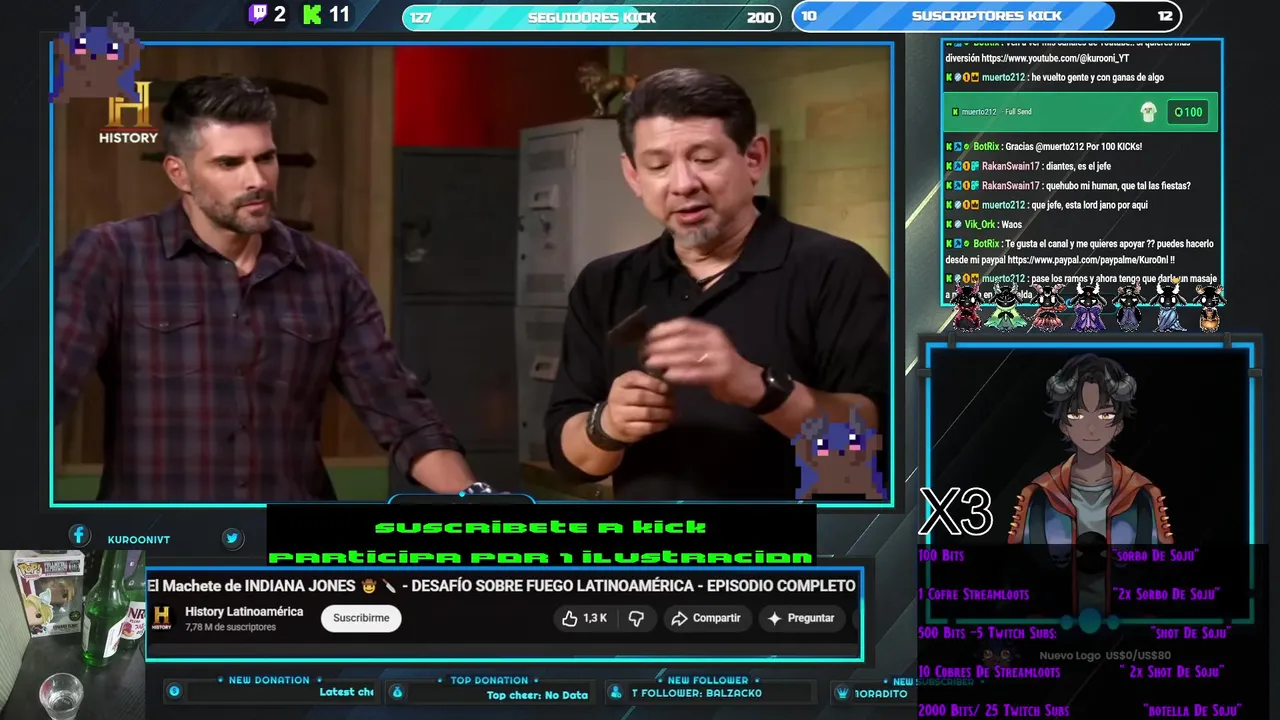Screen dimensions: 1280x720
Task: Click the 'El Machete de INDIANA JONES' video title
Action: point(500,586)
